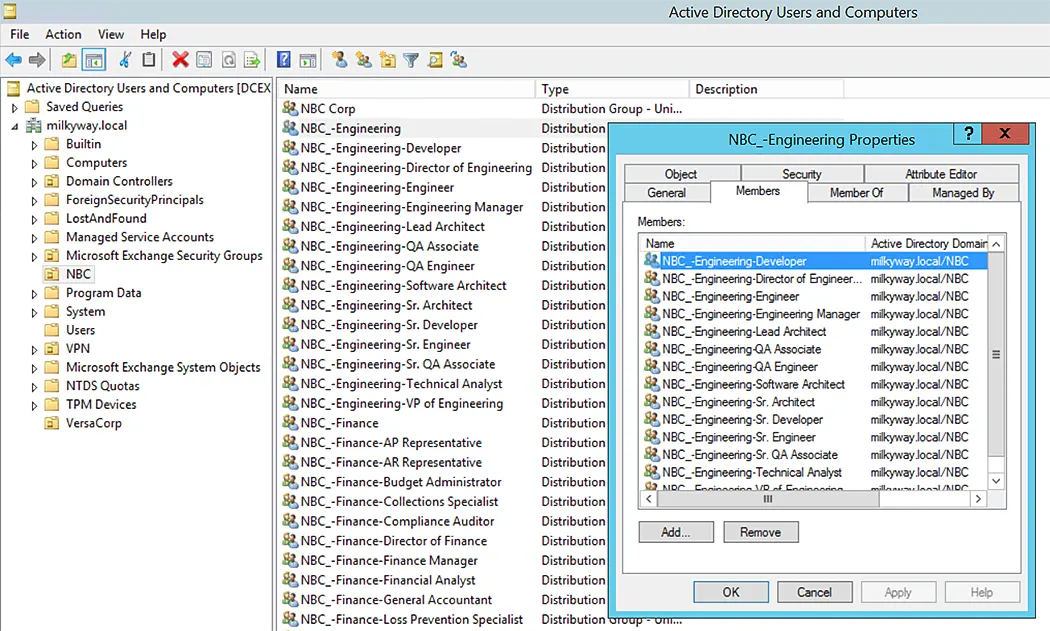The width and height of the screenshot is (1050, 631).
Task: Switch to the General tab
Action: pos(666,193)
